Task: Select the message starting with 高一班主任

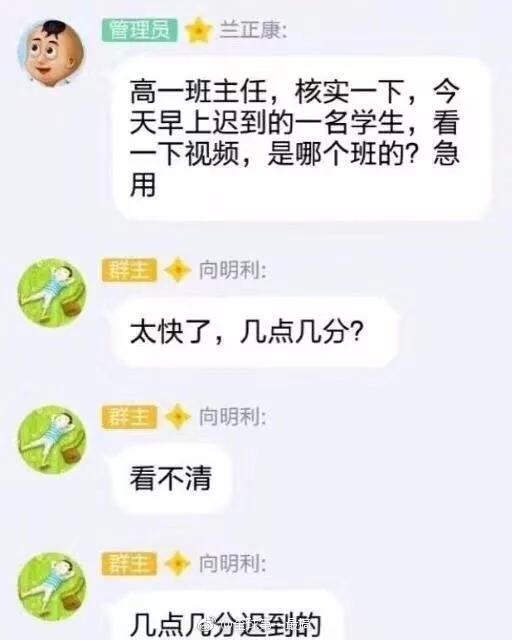Action: pos(303,139)
